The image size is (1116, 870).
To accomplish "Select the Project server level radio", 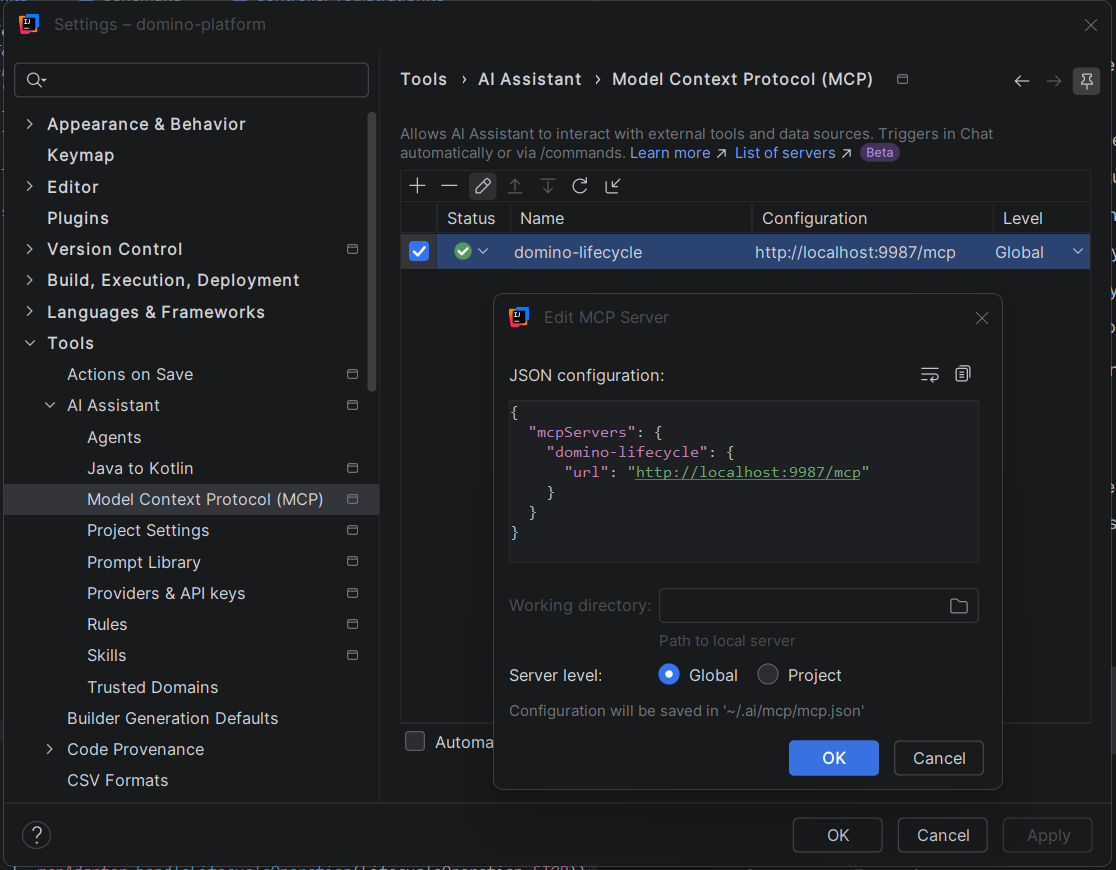I will coord(767,674).
